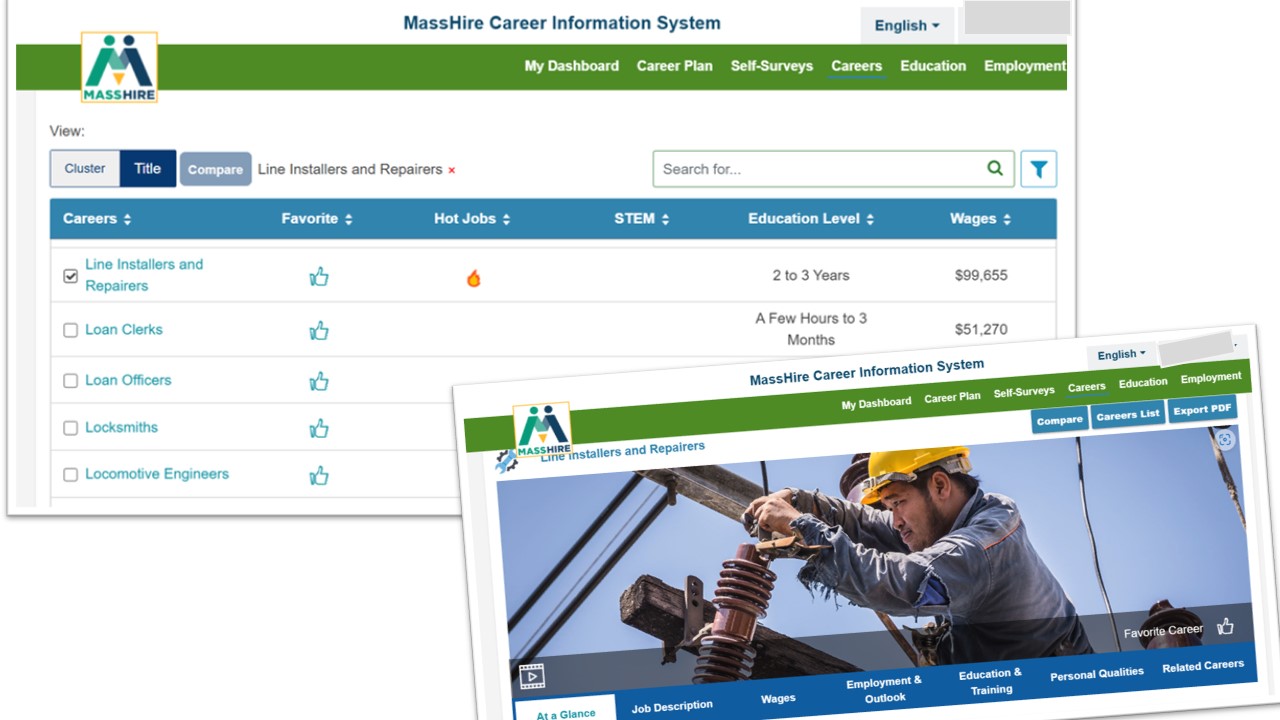Sort by the STEM column
Screen dimensions: 1280x720
[642, 219]
